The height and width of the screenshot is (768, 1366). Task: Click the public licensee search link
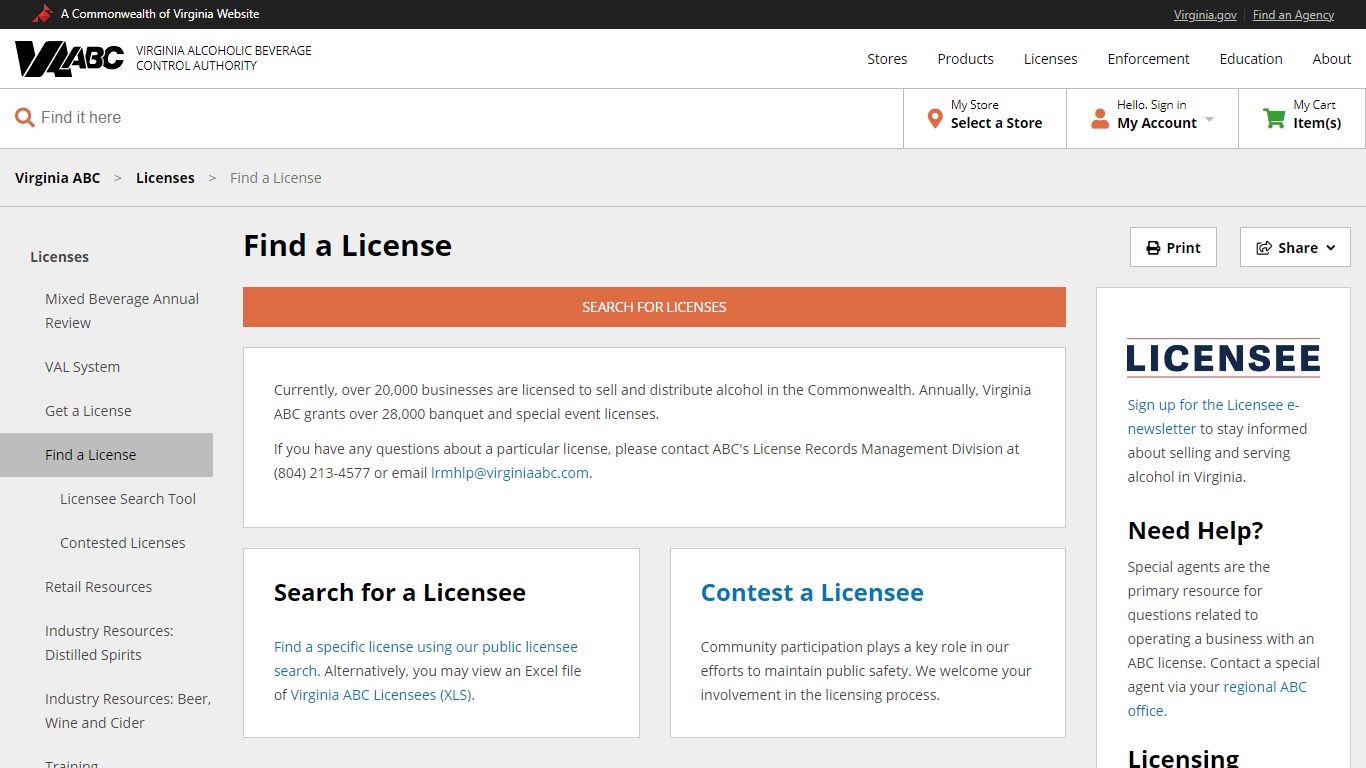[426, 658]
